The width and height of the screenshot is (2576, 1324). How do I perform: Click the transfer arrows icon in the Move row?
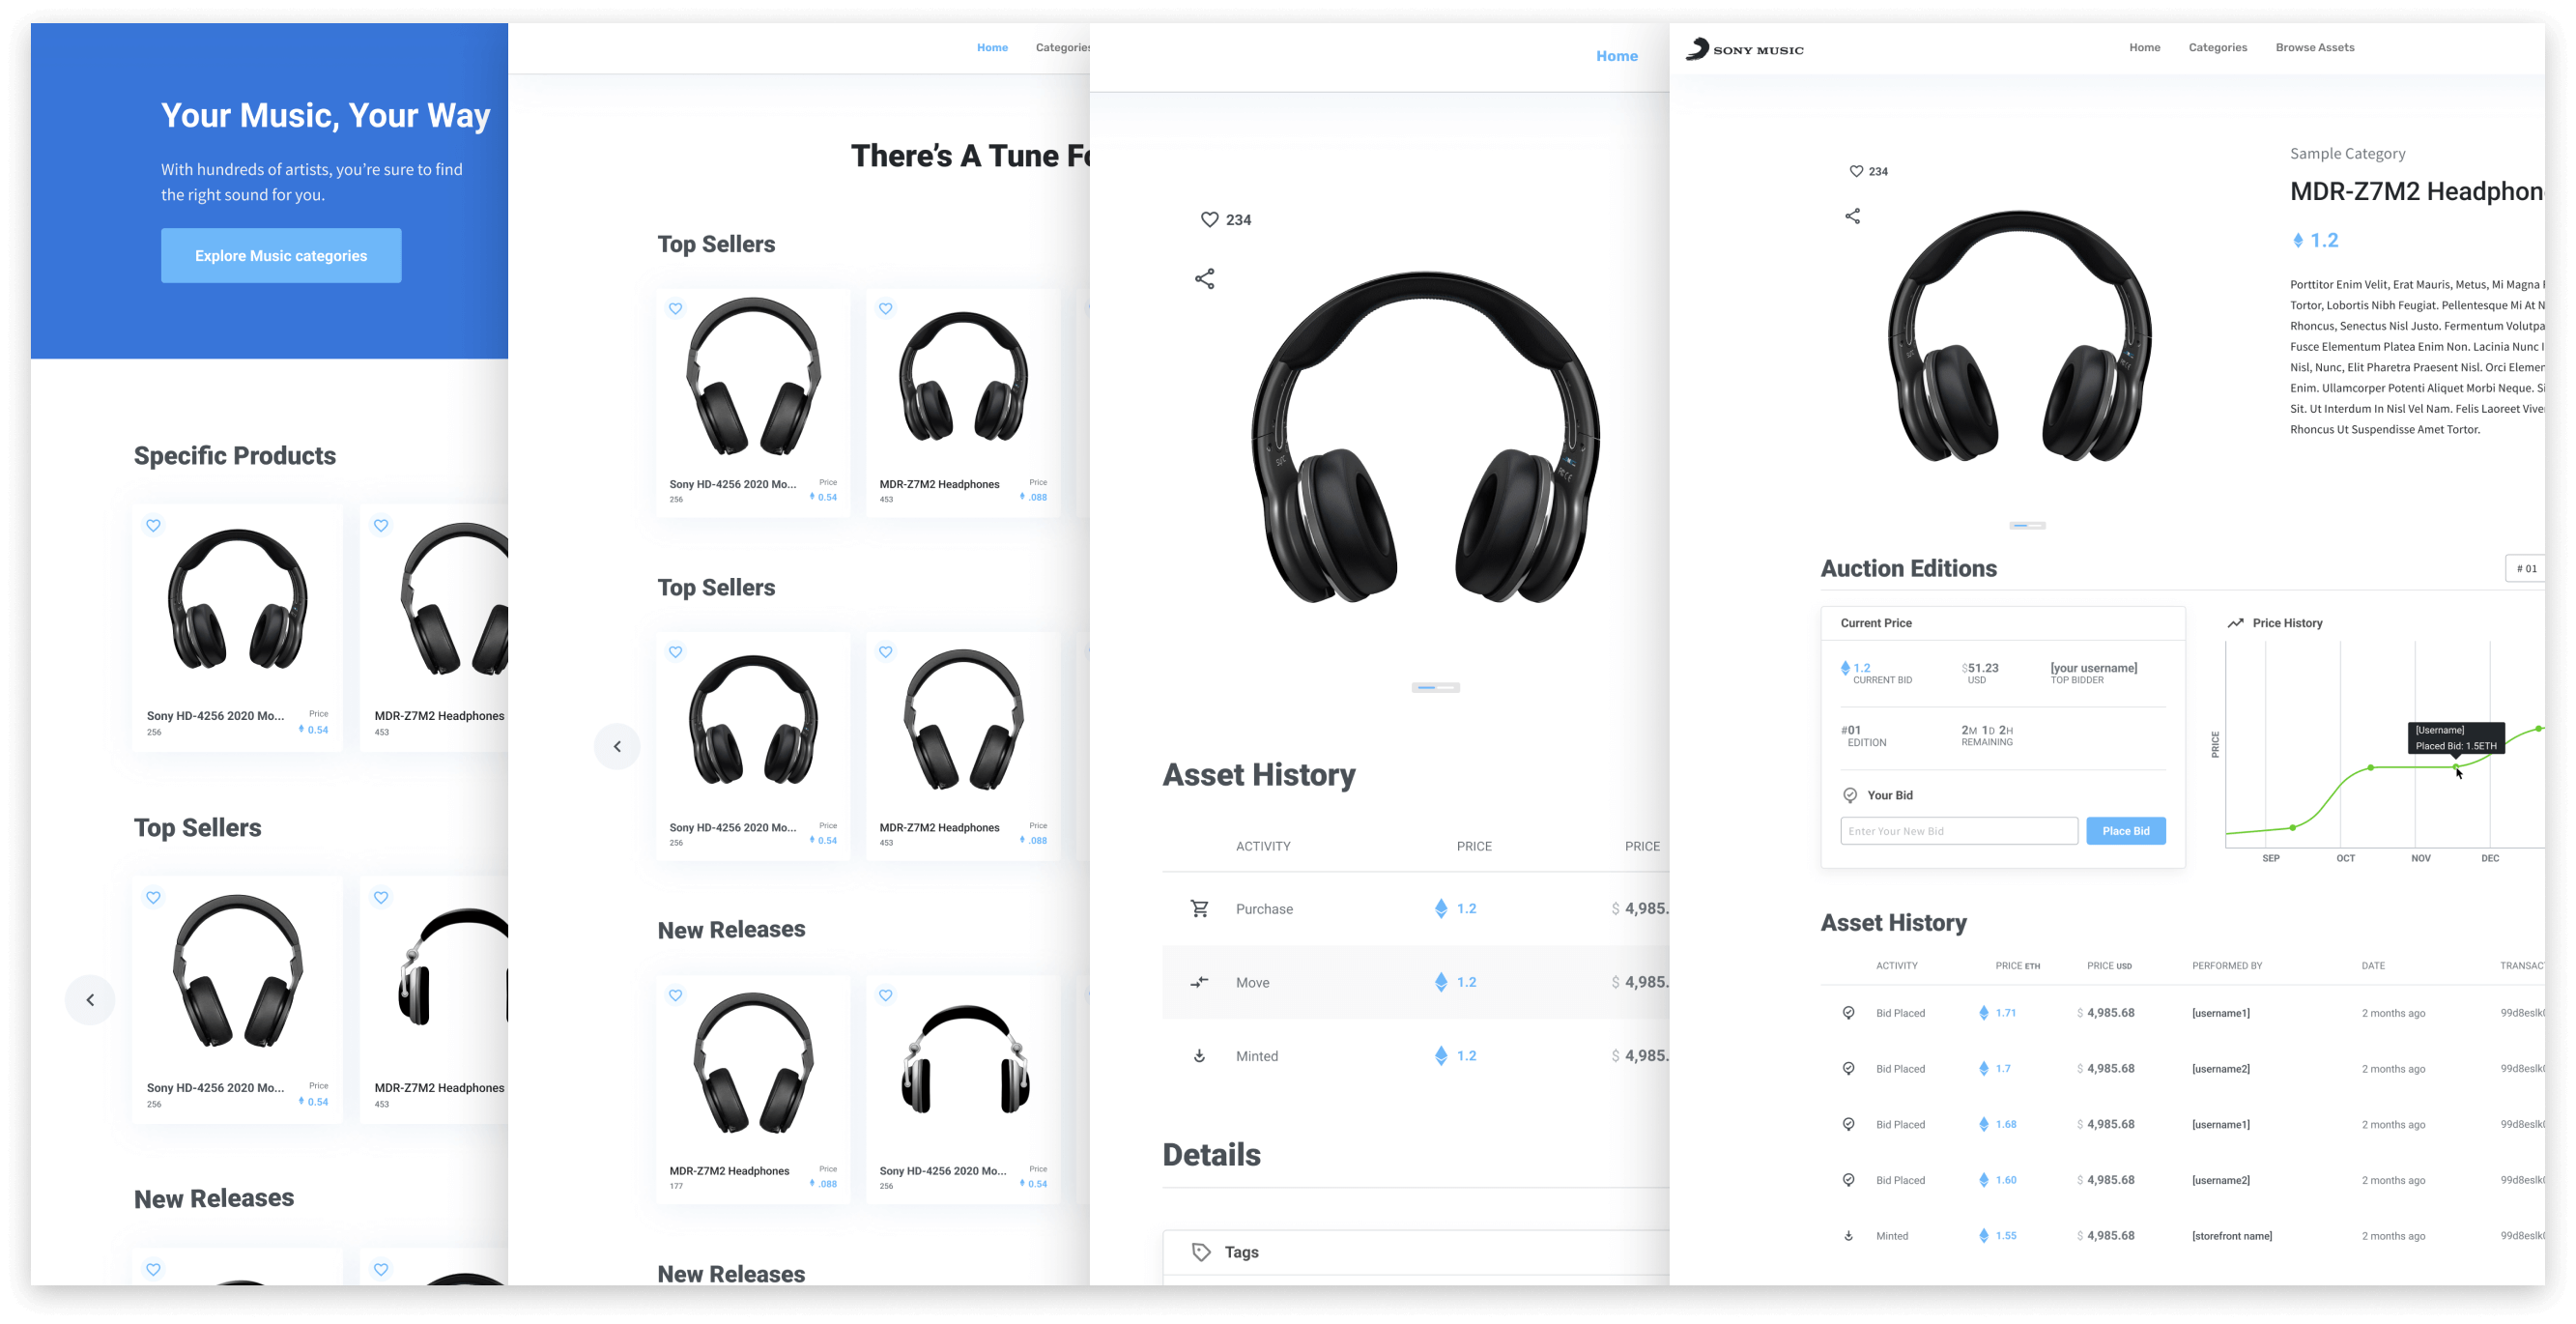click(x=1199, y=982)
